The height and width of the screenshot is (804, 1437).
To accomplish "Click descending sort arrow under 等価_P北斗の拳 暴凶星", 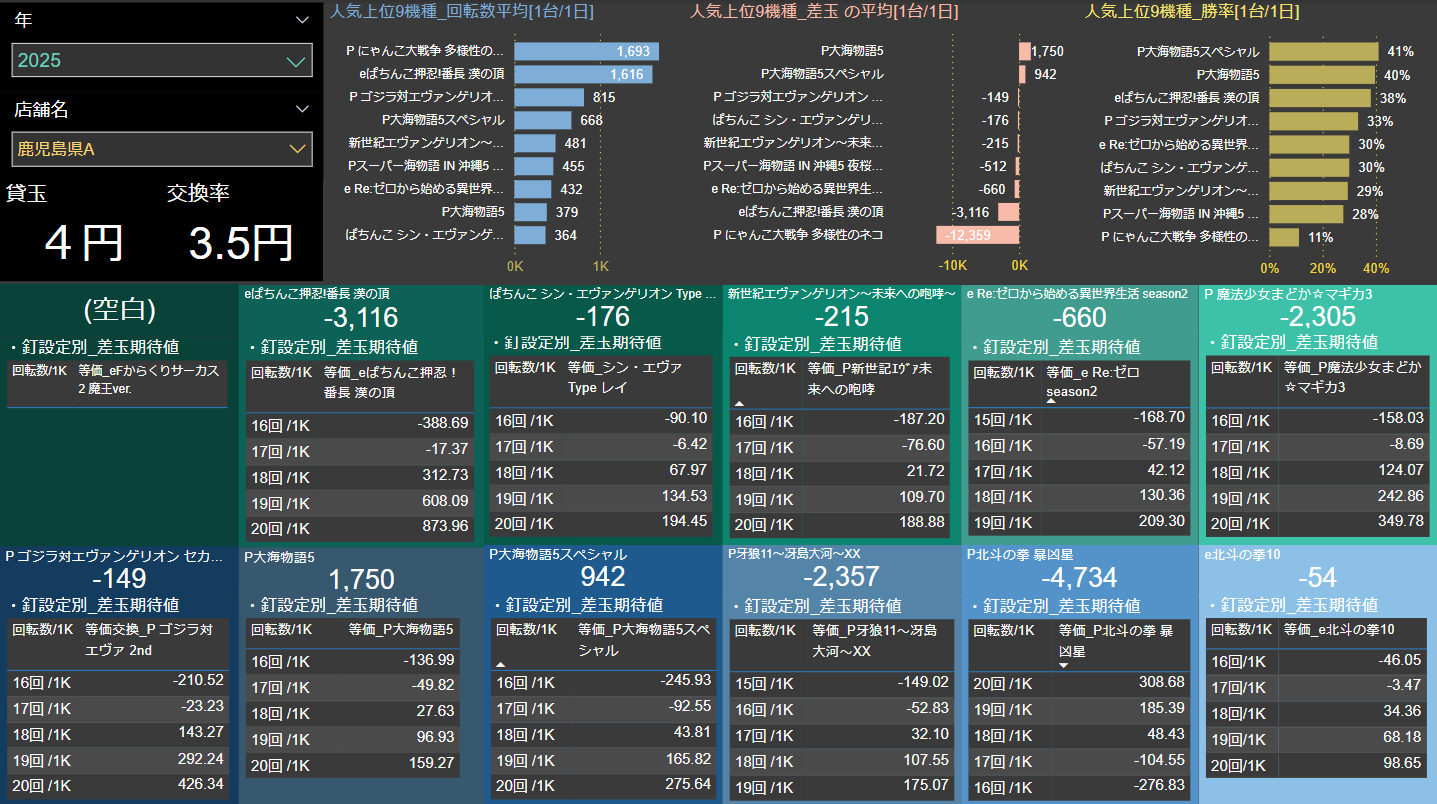I will [x=1063, y=664].
